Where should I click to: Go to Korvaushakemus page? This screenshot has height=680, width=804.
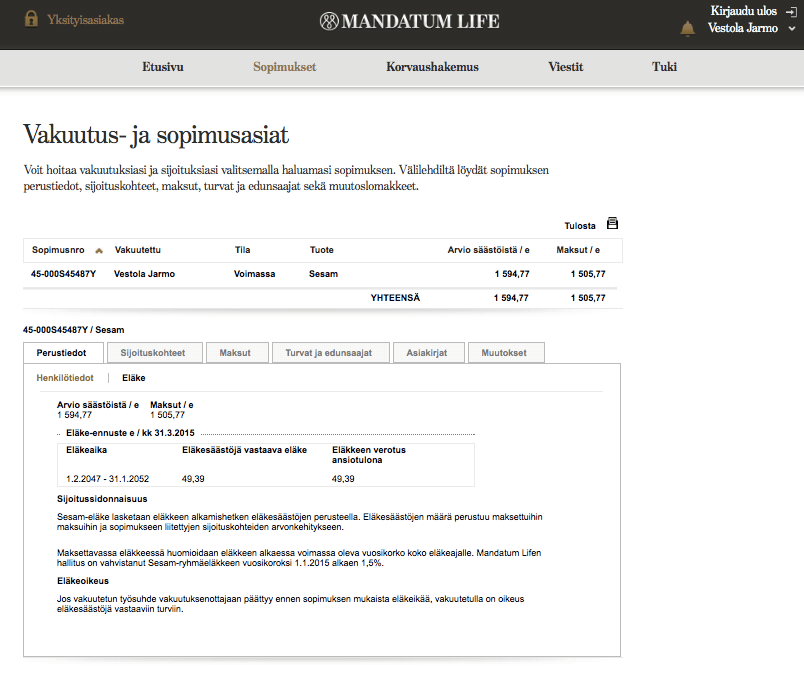(432, 67)
